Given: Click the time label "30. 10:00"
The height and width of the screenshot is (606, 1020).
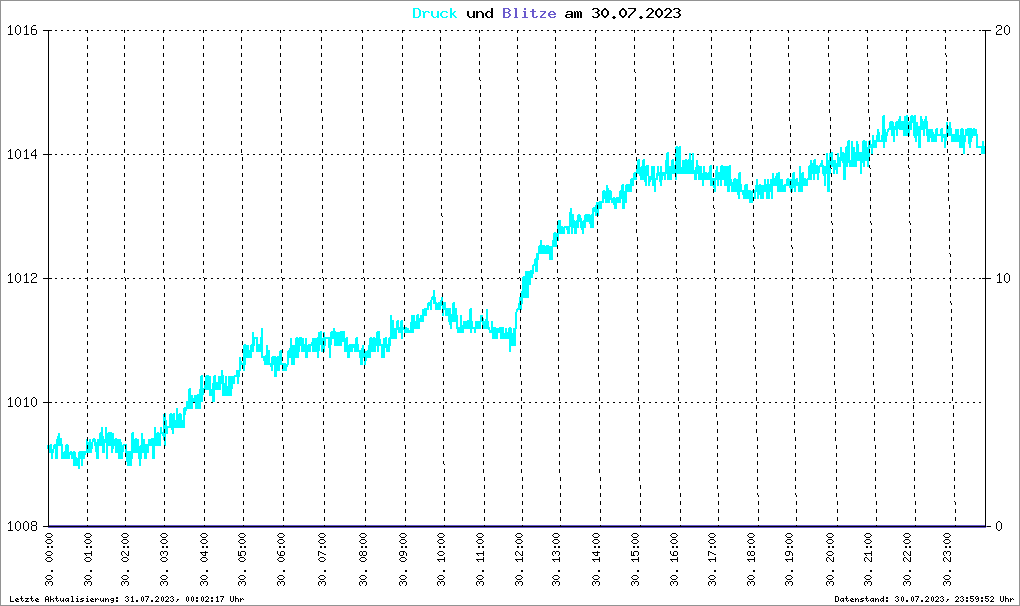Looking at the screenshot, I should 442,559.
